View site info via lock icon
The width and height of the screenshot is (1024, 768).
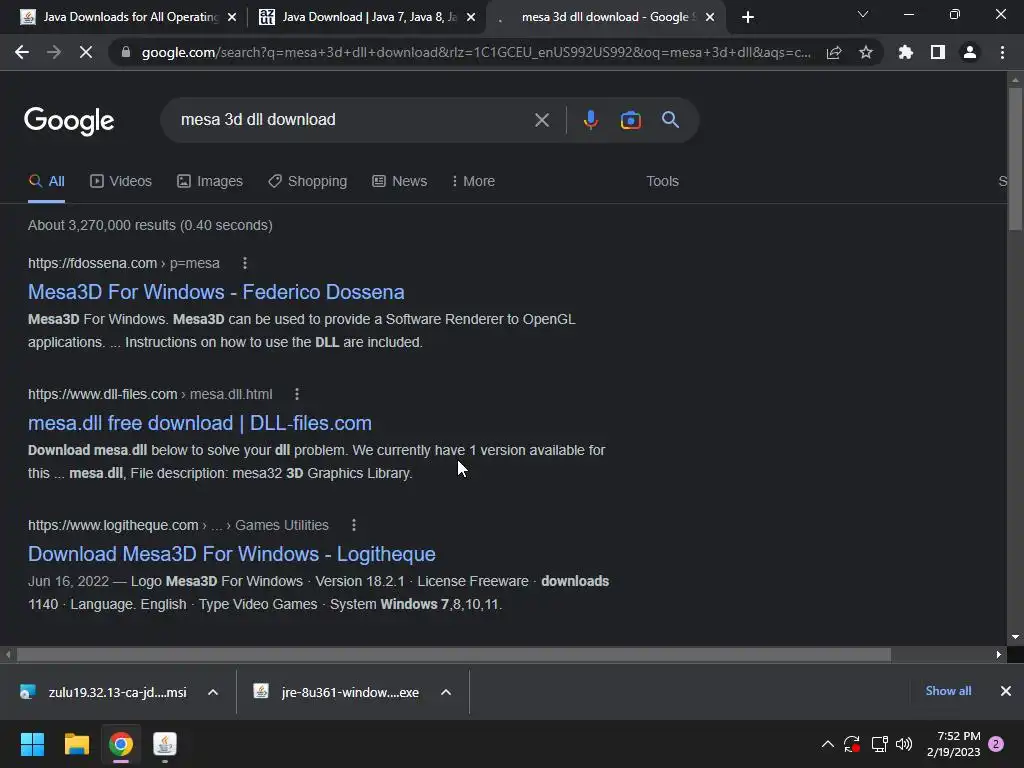[126, 52]
